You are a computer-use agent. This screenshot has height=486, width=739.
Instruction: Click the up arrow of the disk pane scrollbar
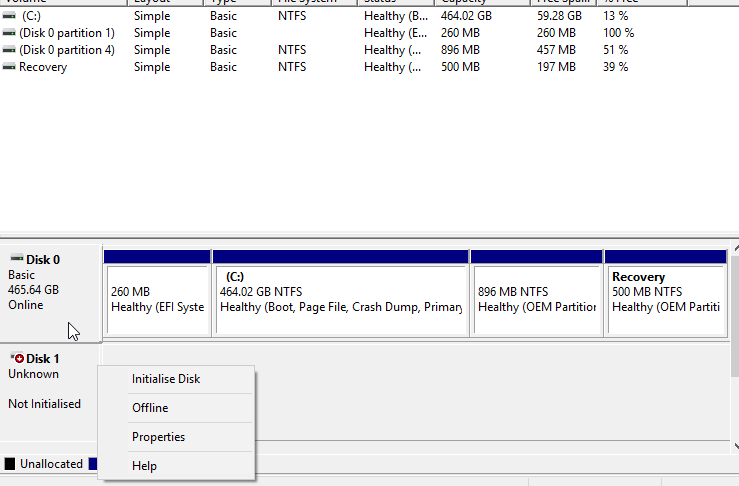coord(736,248)
